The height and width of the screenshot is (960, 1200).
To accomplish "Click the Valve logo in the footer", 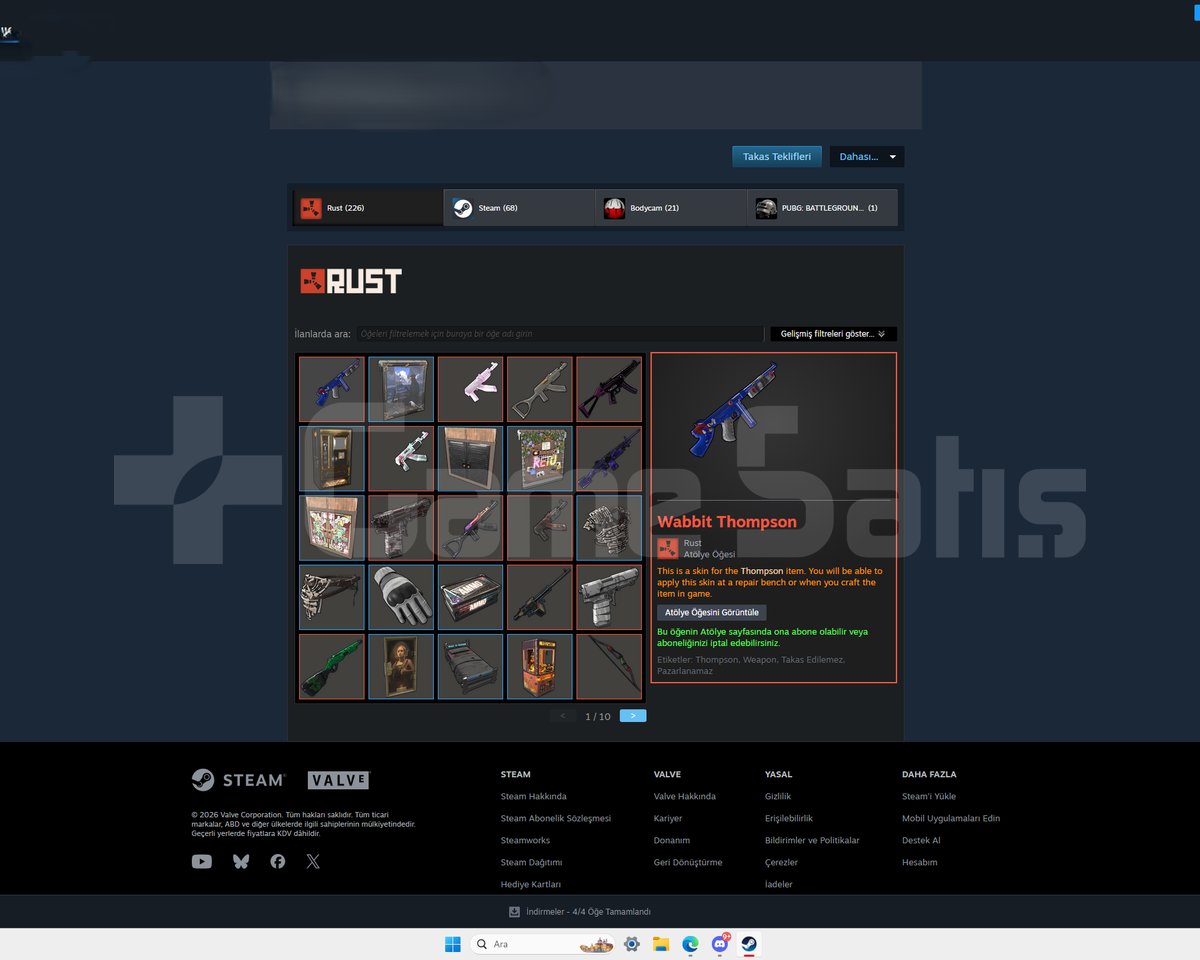I will [338, 780].
